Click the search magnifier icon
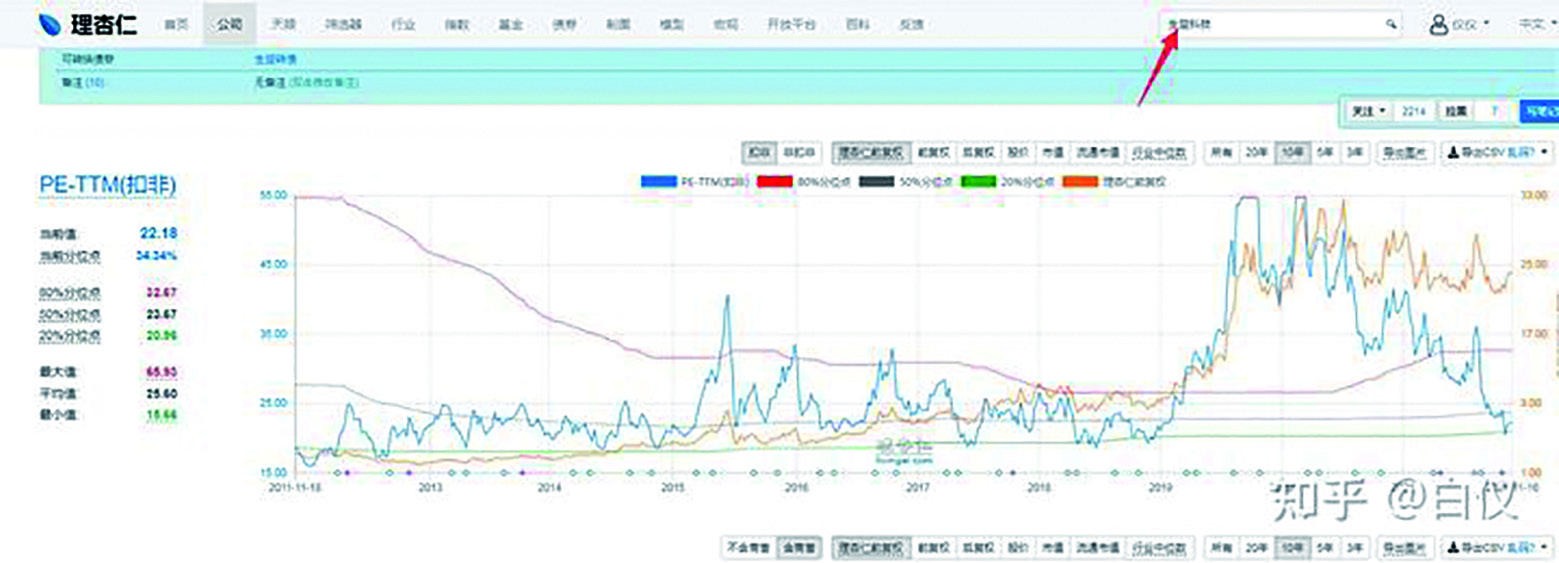This screenshot has width=1559, height=563. click(x=1391, y=24)
